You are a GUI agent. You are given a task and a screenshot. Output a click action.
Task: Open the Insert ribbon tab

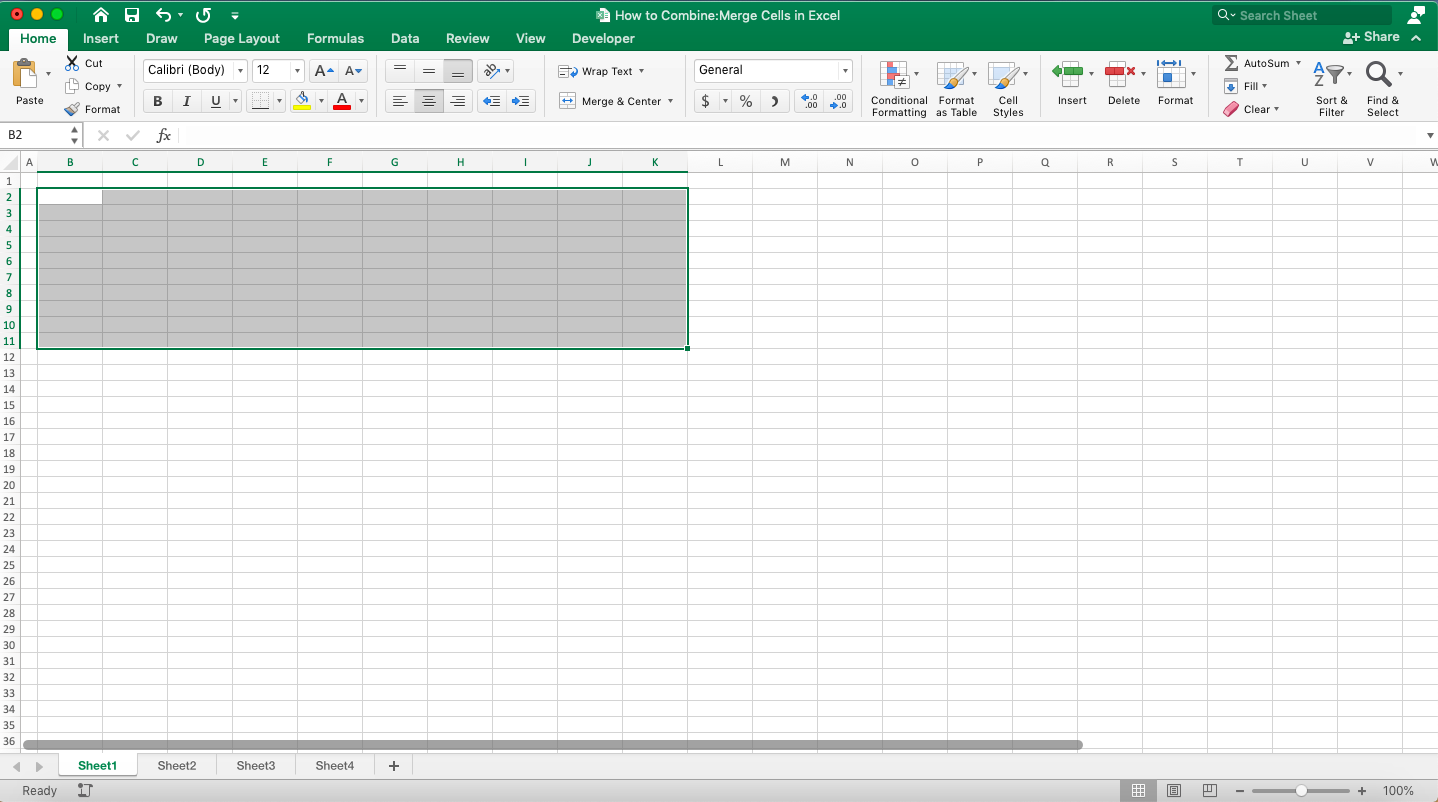click(101, 38)
